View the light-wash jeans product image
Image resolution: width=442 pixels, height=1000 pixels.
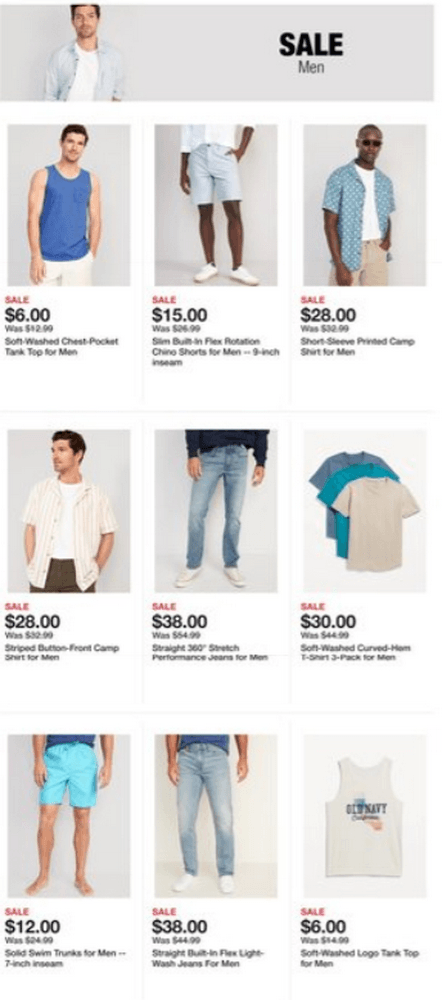point(216,816)
